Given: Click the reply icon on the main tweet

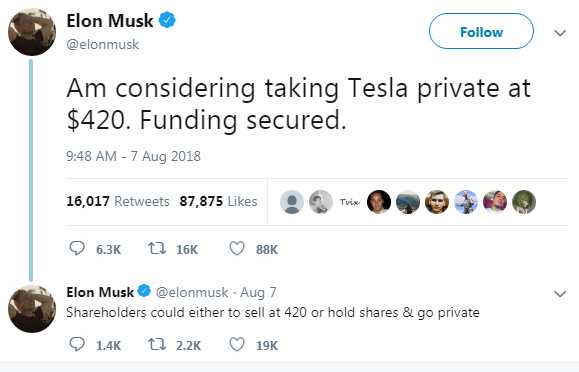Looking at the screenshot, I should tap(77, 248).
